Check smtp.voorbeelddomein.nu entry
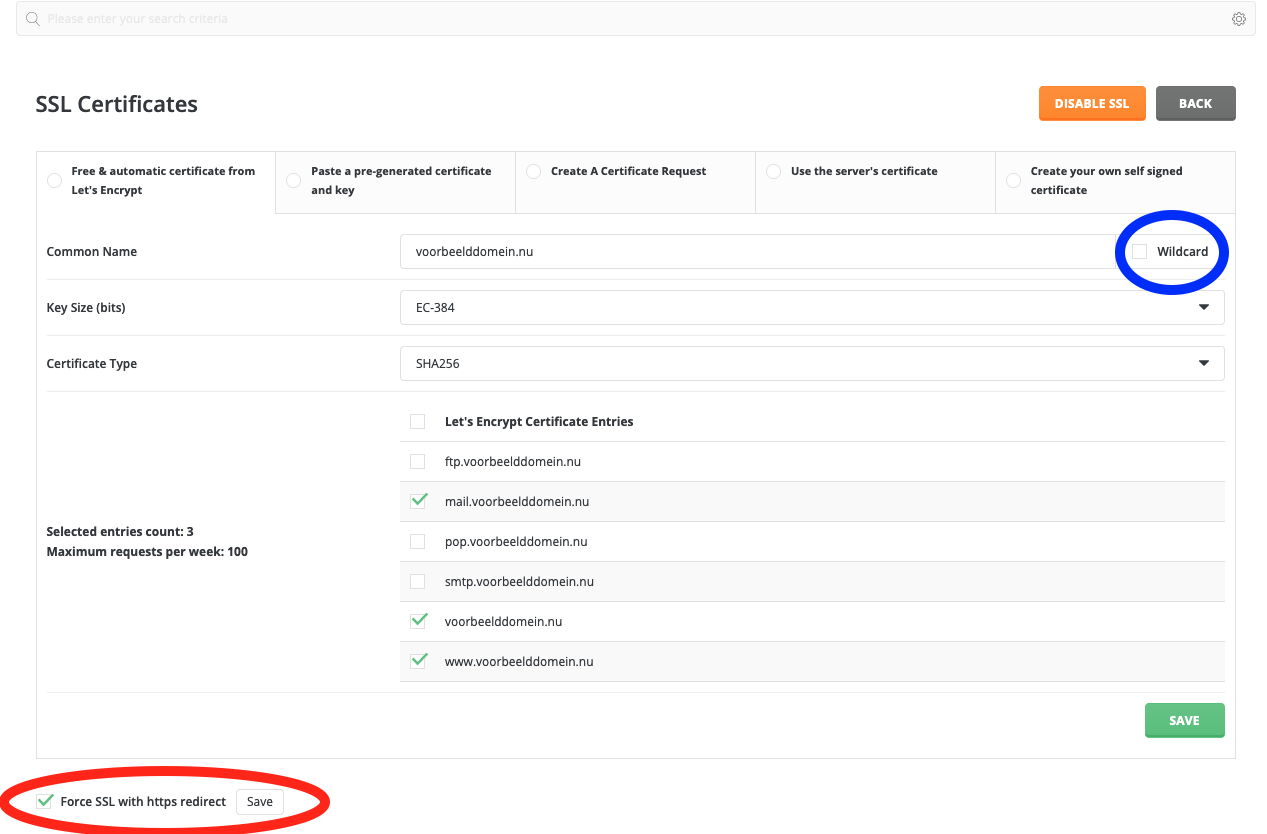Screen dimensions: 1267x834 [418, 582]
